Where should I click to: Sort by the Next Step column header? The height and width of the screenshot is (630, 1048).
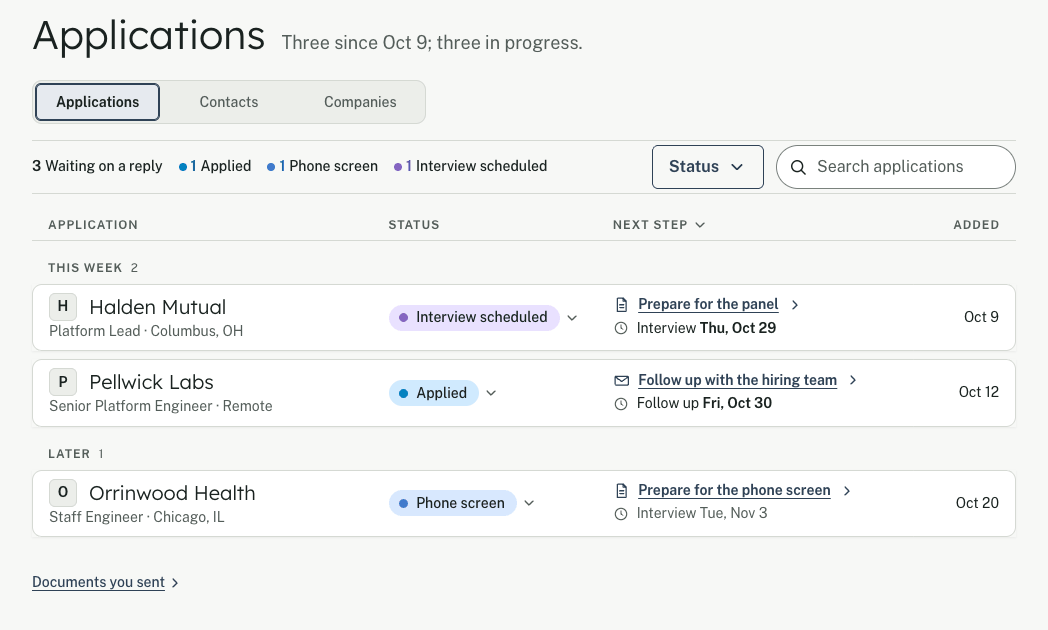(659, 225)
